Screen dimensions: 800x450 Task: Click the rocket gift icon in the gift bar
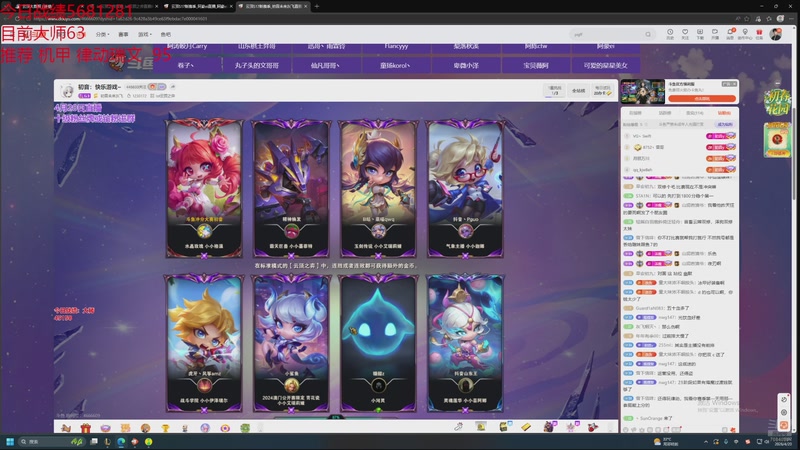(x=593, y=427)
